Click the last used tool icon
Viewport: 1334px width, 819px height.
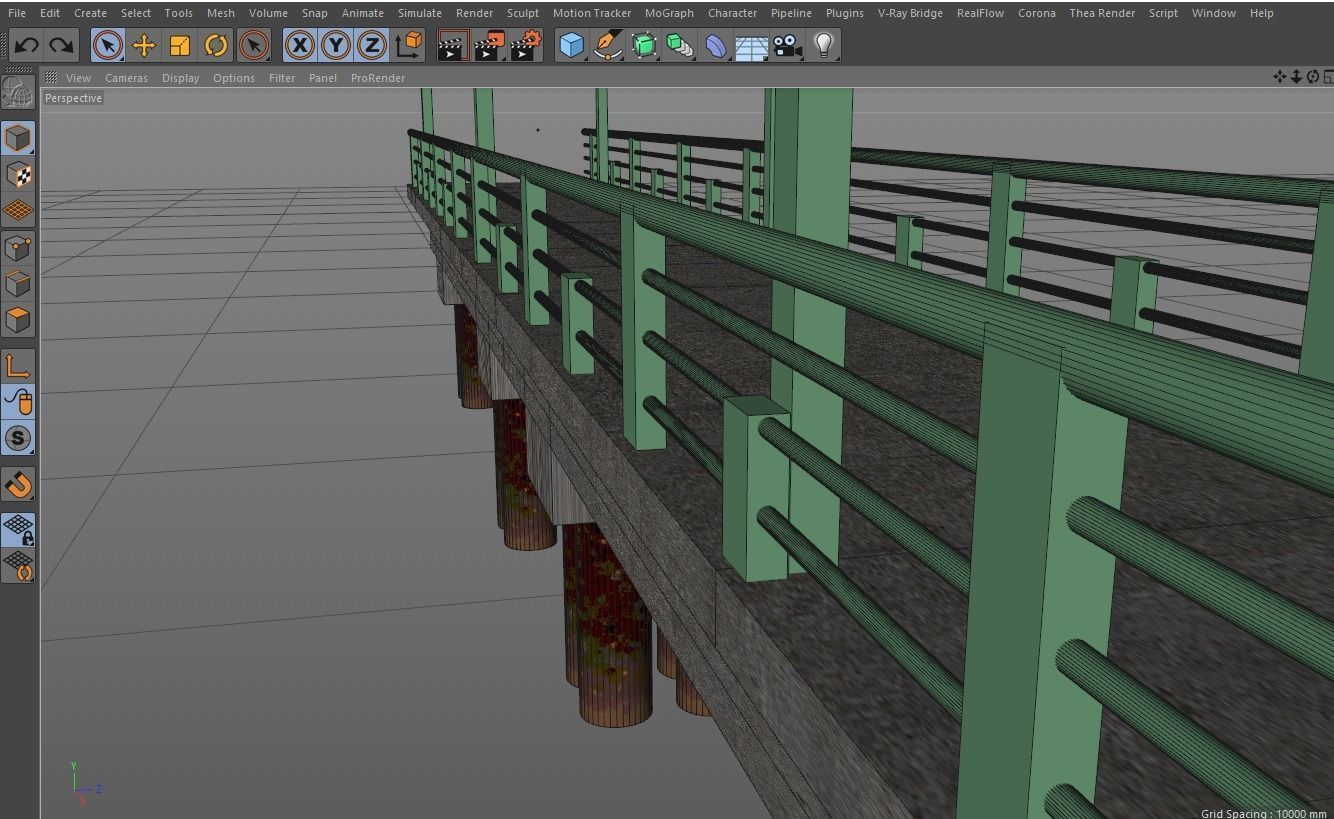254,45
